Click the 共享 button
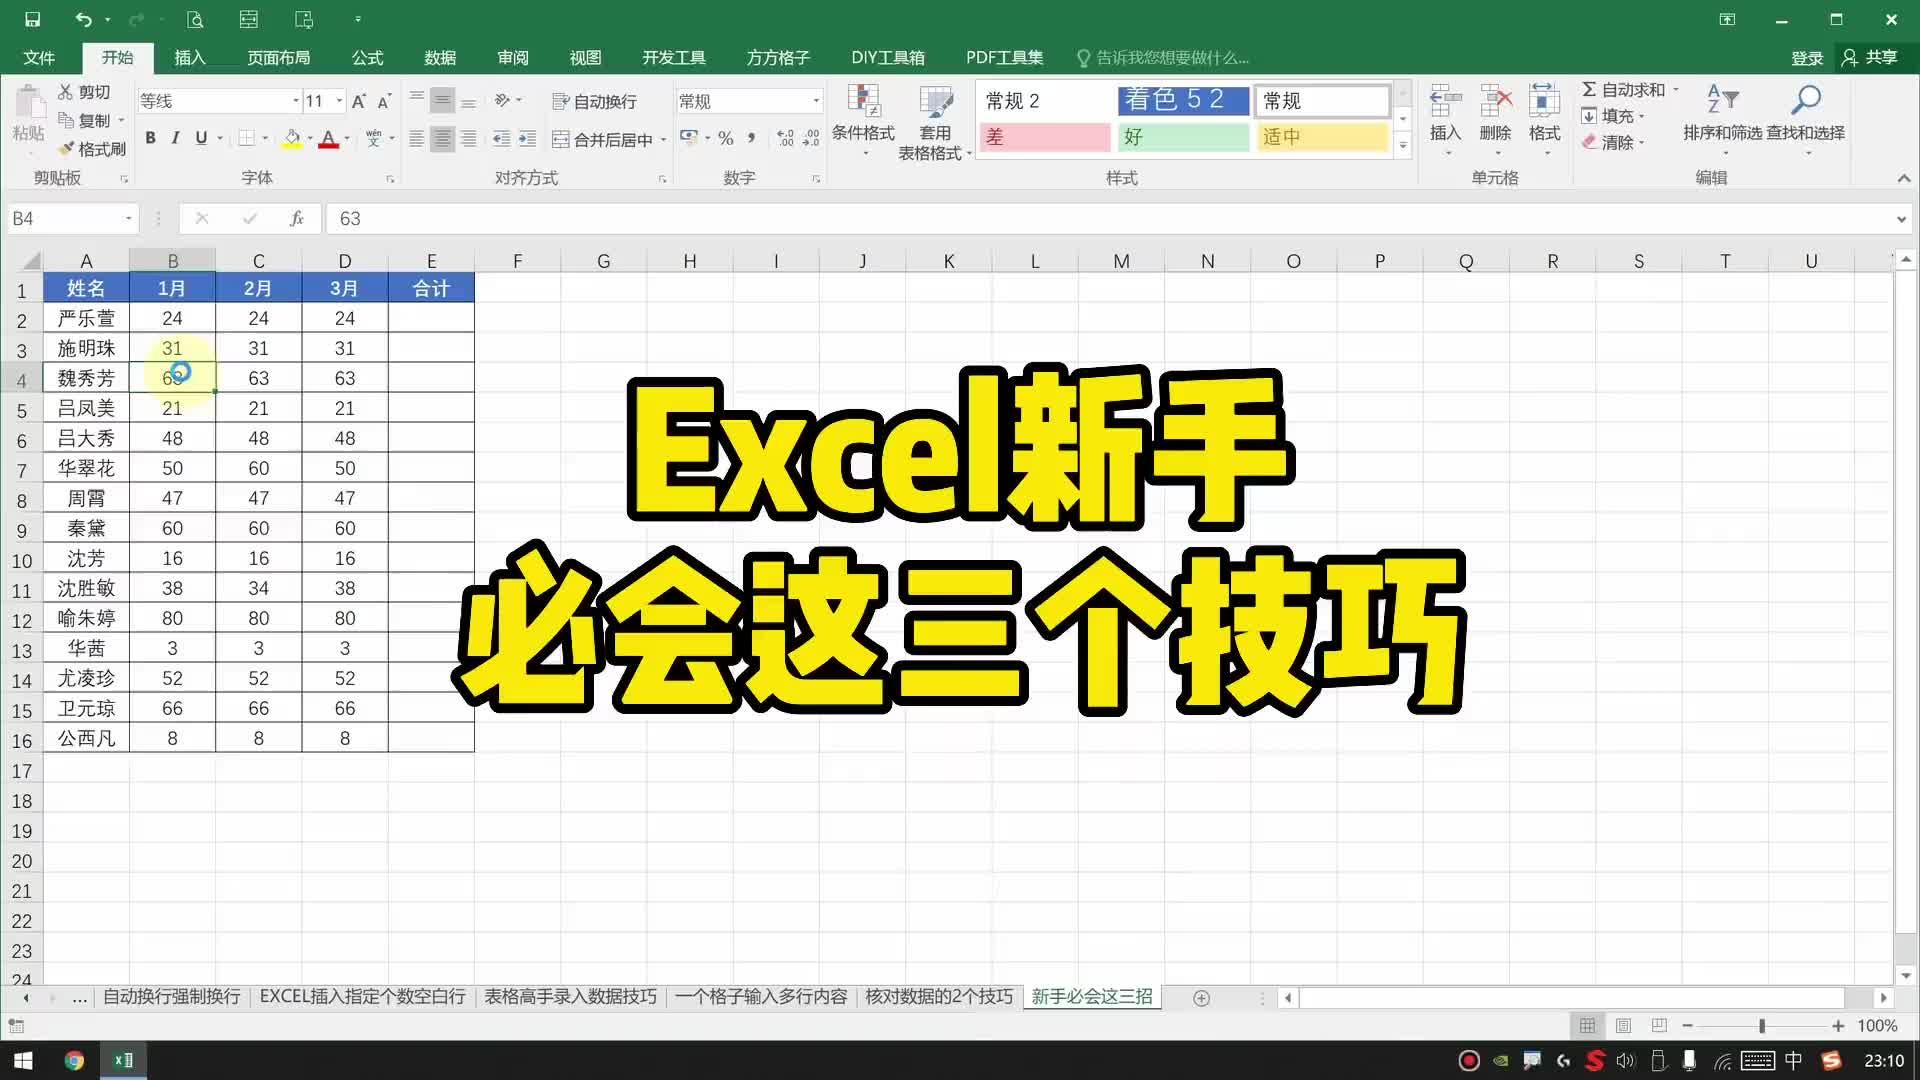The height and width of the screenshot is (1080, 1920). click(1878, 57)
